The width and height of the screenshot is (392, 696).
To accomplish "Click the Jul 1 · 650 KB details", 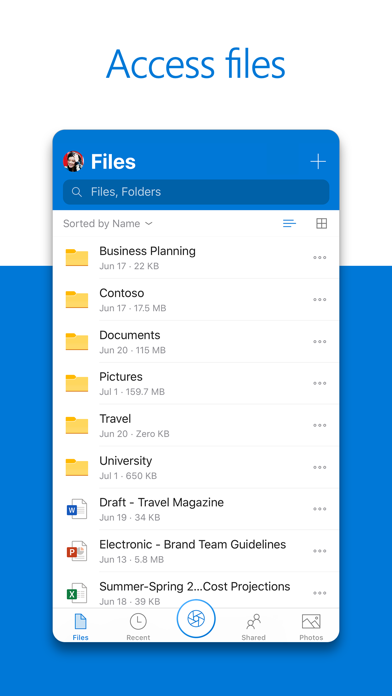I will click(128, 476).
